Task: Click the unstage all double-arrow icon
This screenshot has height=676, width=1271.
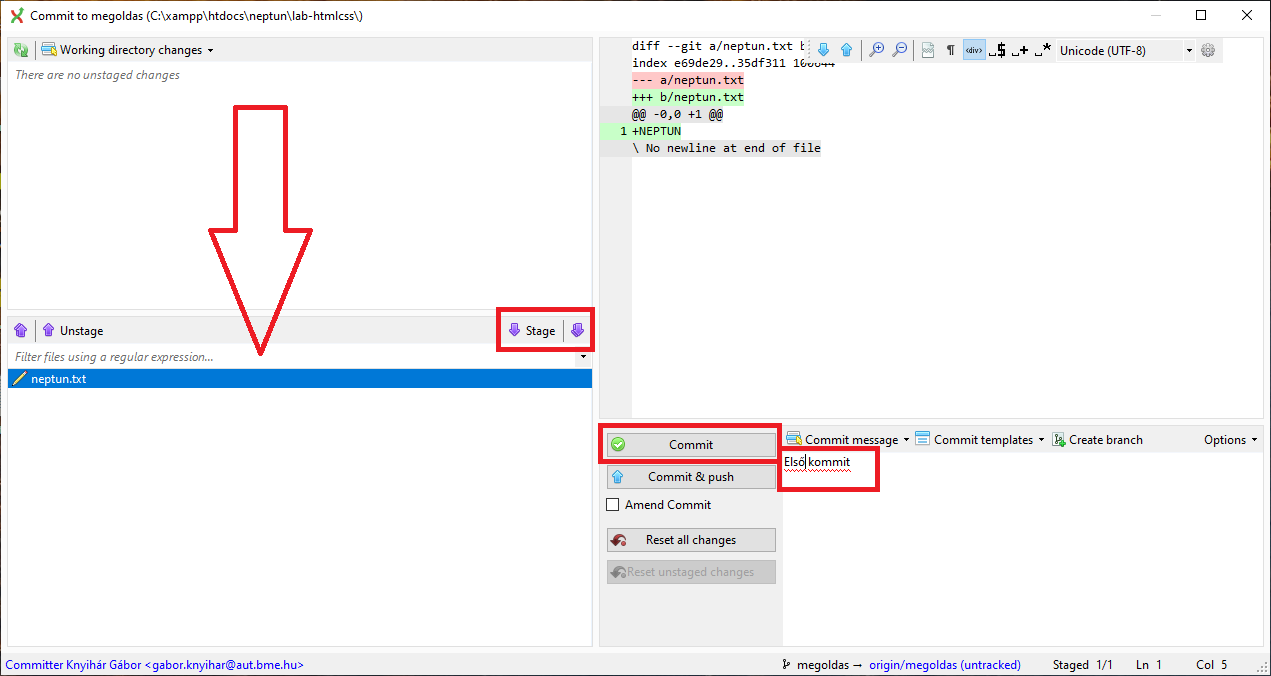Action: click(x=21, y=330)
